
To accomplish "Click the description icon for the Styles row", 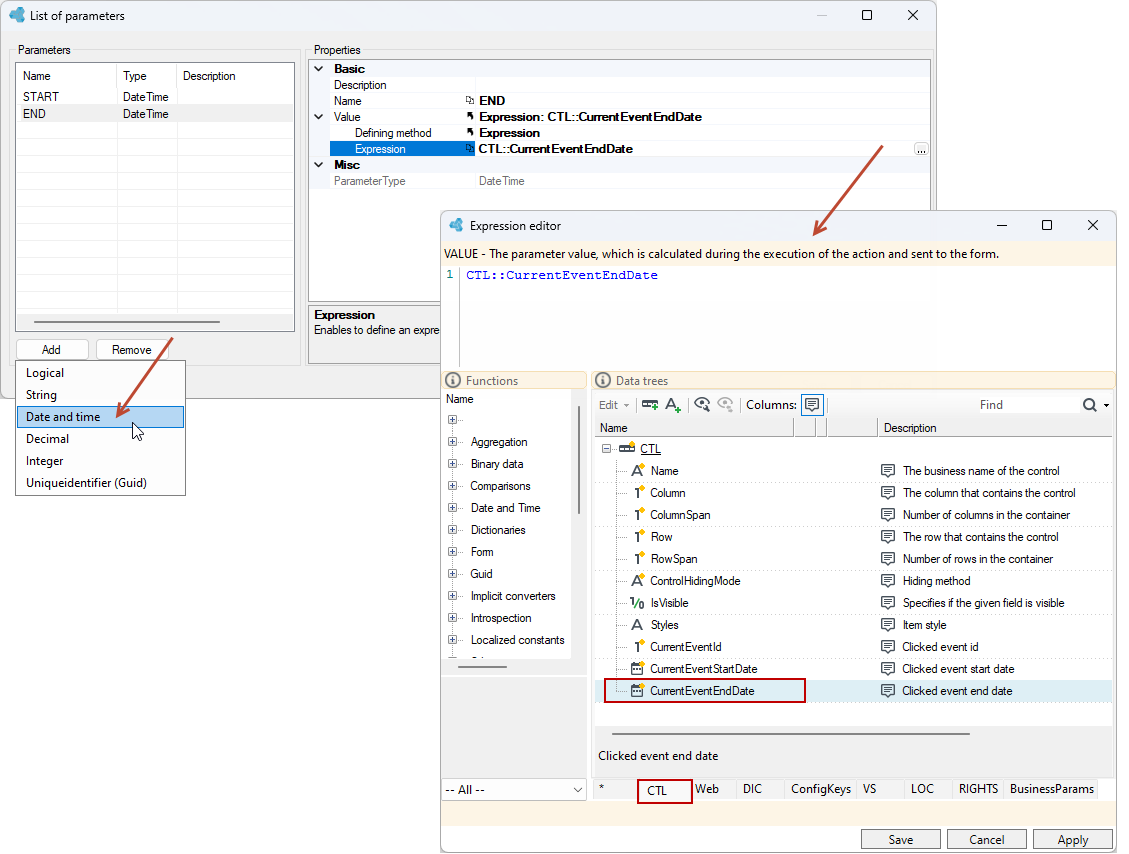I will click(x=889, y=625).
